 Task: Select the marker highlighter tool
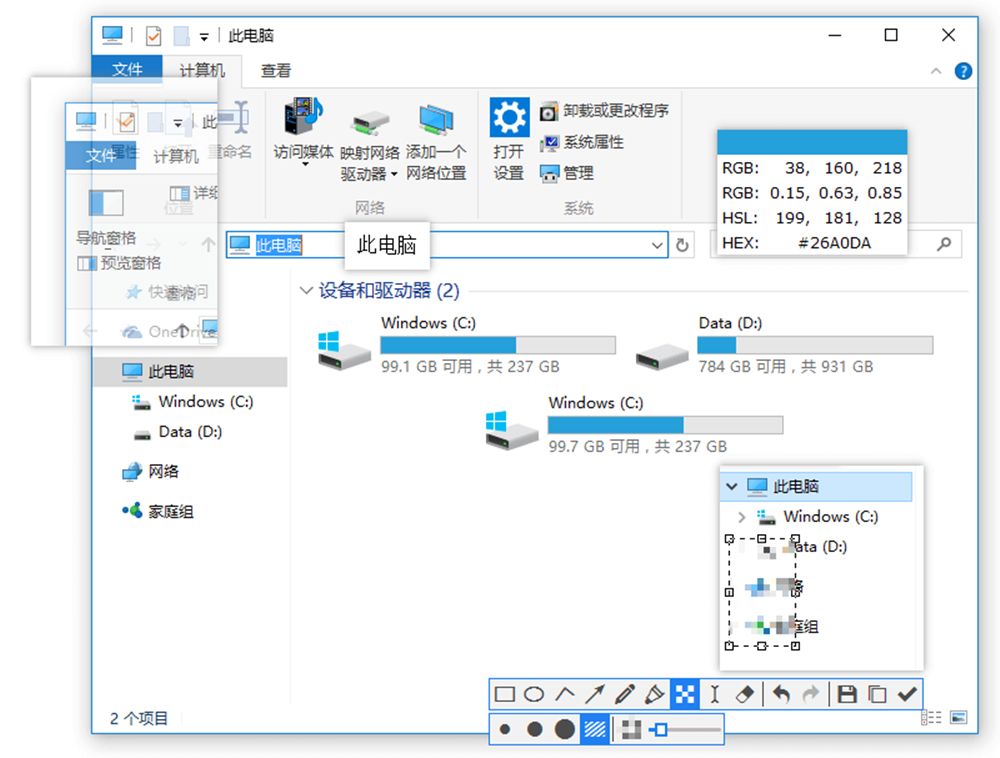pos(656,693)
